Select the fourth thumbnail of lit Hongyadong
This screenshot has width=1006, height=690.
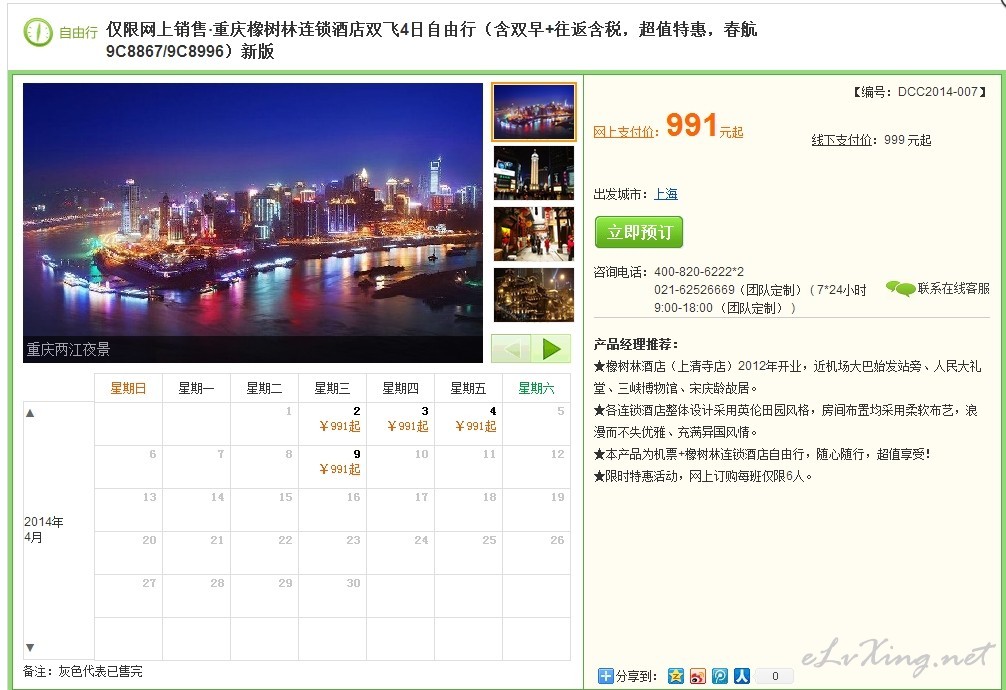tap(534, 295)
